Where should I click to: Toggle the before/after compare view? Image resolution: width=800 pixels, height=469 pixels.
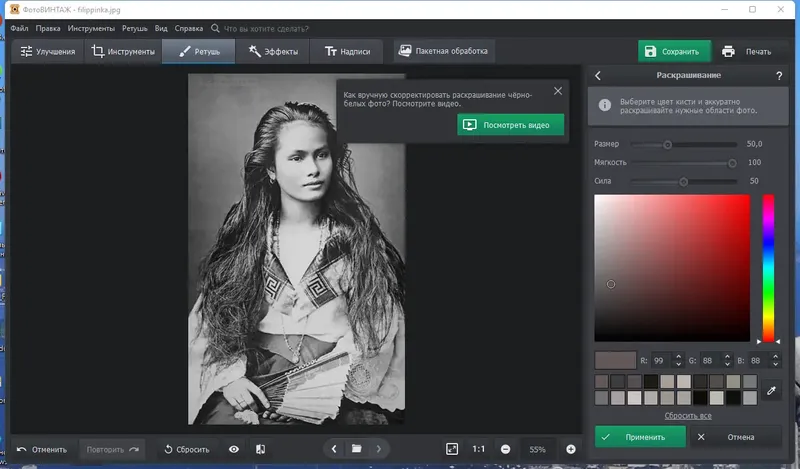coord(260,449)
